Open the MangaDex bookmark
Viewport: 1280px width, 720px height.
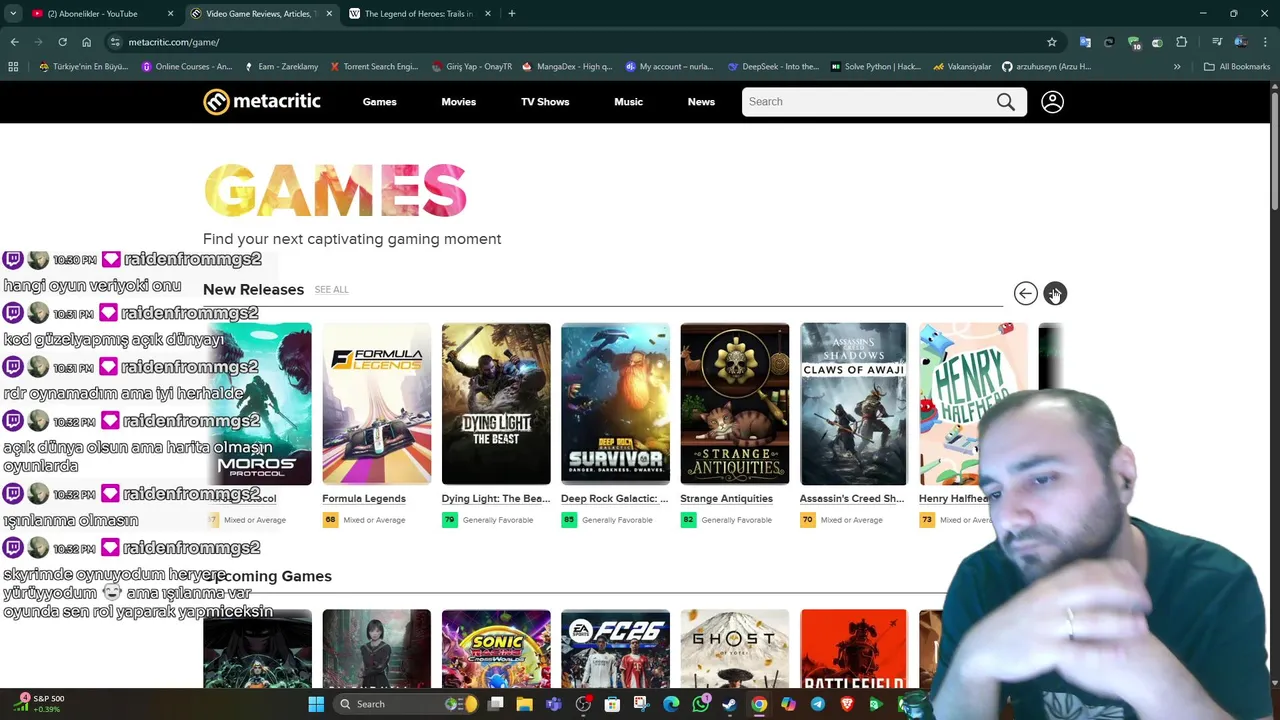(x=565, y=67)
